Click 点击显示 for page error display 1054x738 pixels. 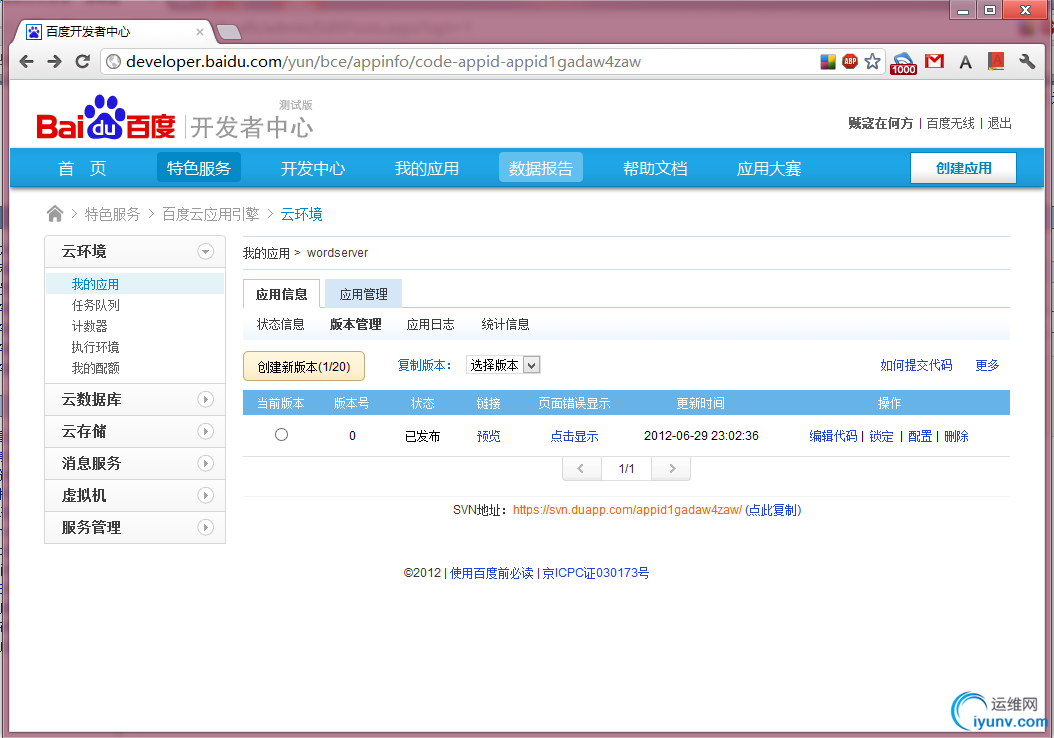click(x=575, y=436)
